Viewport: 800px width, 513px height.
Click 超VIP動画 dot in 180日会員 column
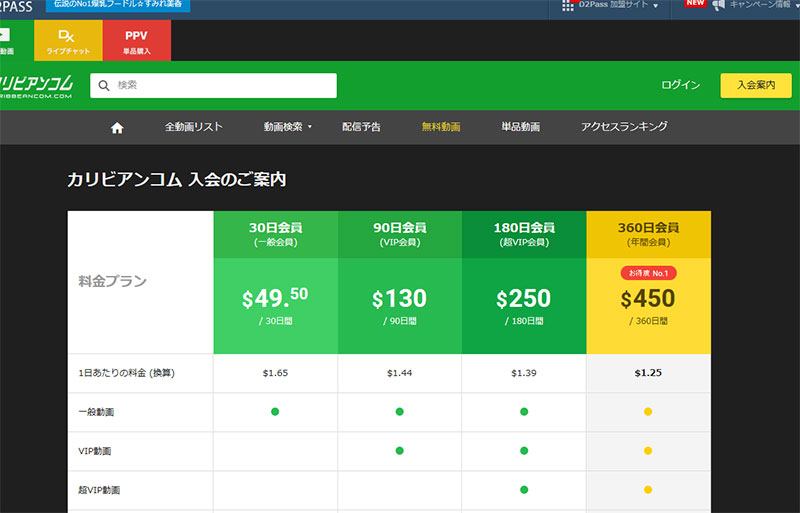point(524,490)
